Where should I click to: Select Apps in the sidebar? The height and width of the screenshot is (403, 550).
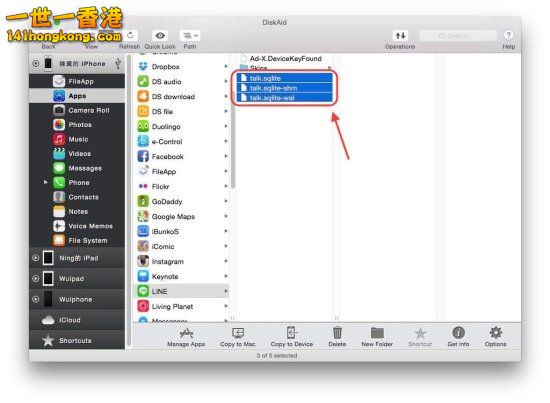(x=77, y=96)
